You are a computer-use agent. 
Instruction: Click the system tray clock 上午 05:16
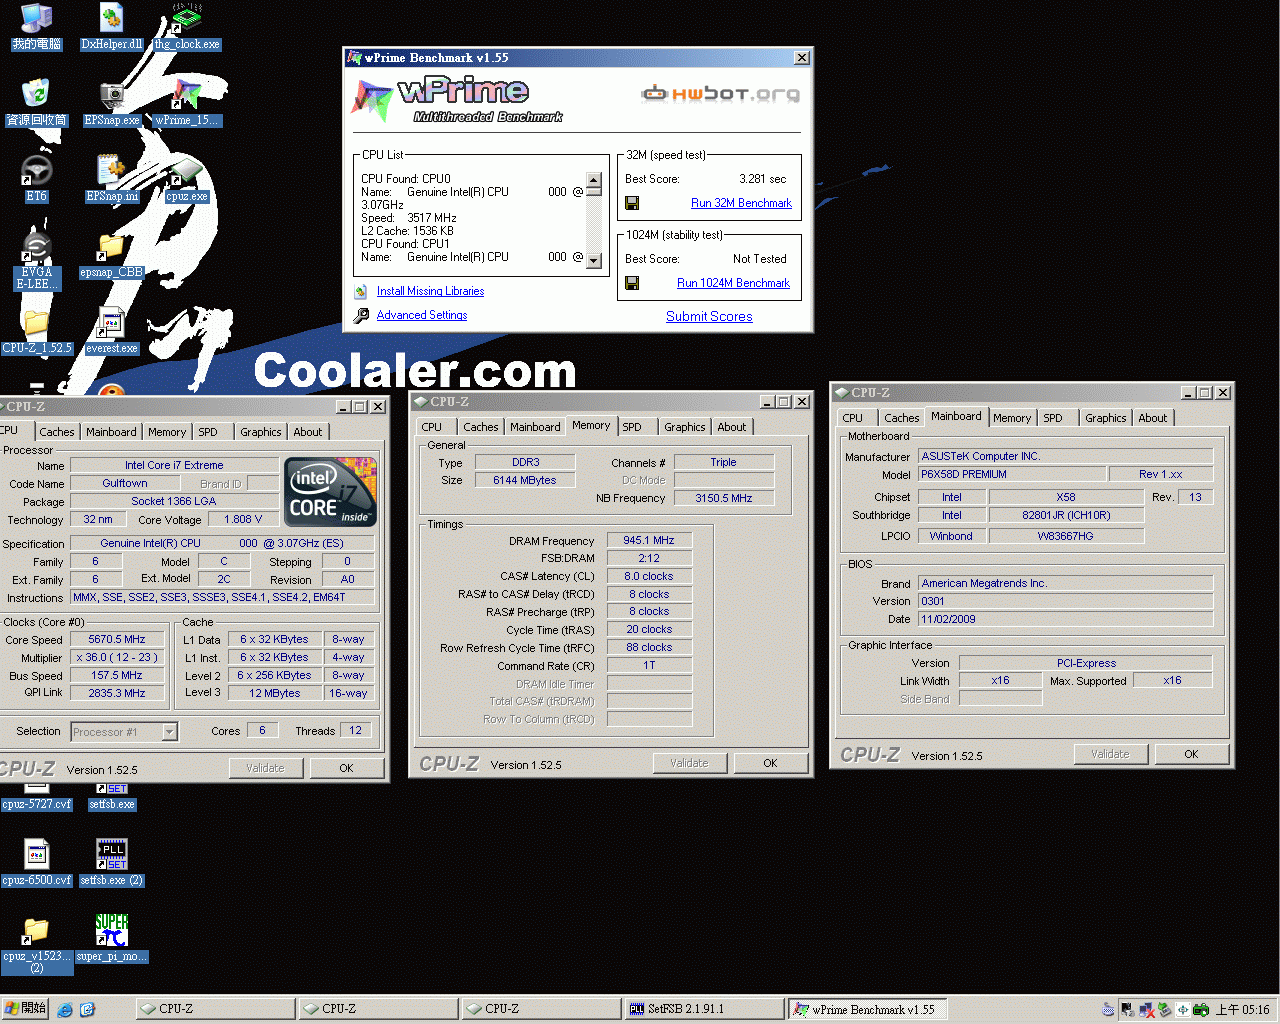(x=1243, y=1010)
